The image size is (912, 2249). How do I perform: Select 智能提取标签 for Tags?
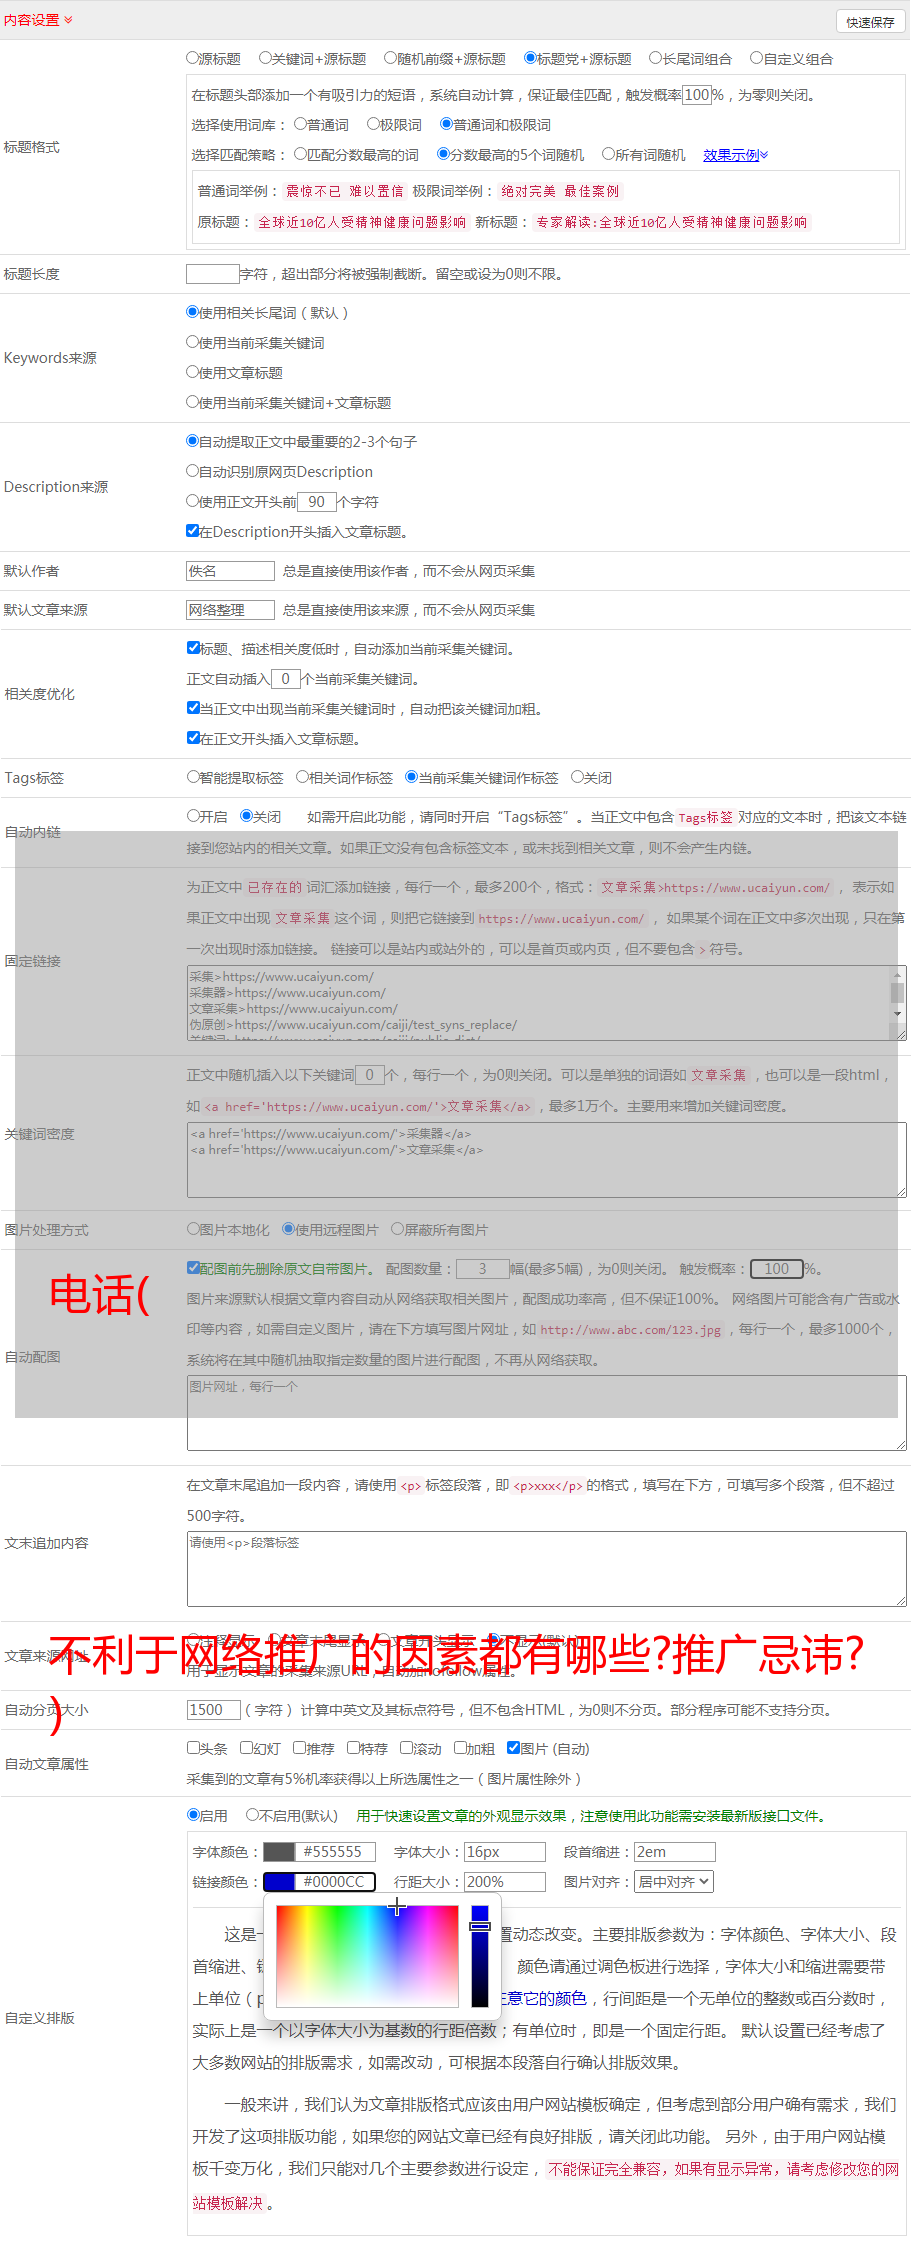tap(193, 778)
